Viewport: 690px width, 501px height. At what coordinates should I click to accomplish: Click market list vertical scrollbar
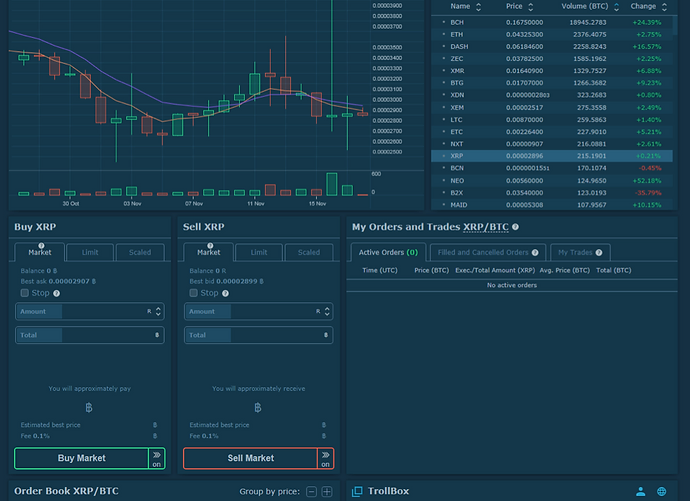coord(675,25)
